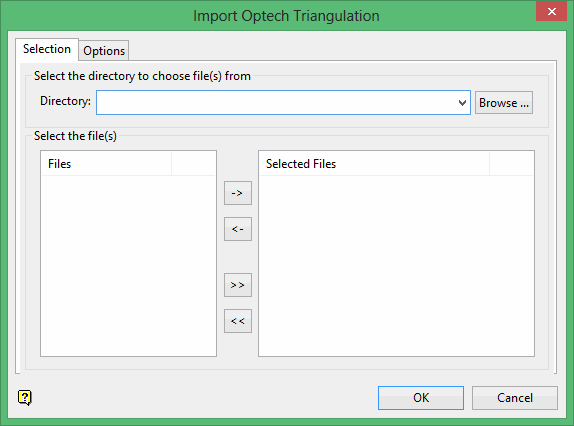Expand the Directory dropdown arrow

(x=462, y=103)
